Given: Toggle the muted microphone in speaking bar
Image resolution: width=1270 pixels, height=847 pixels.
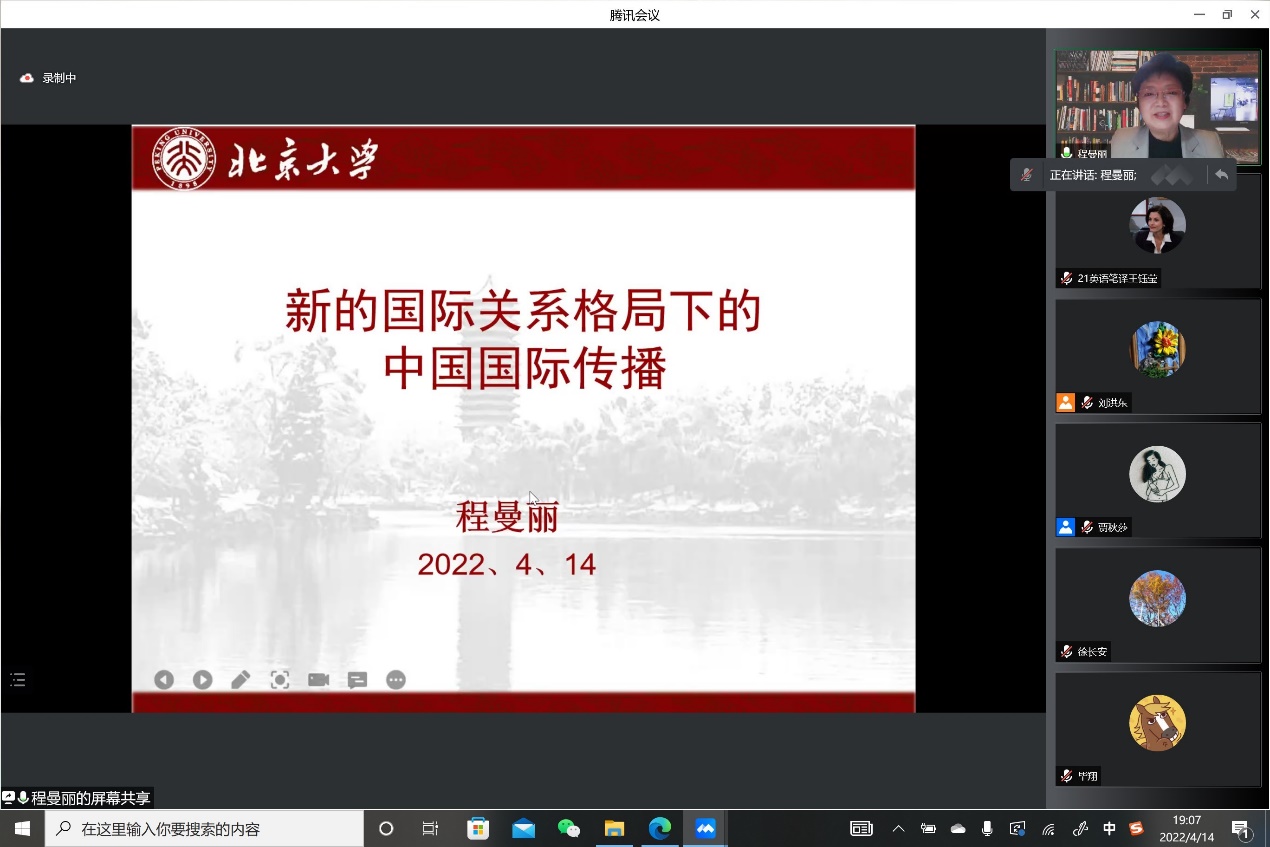Looking at the screenshot, I should point(1027,175).
